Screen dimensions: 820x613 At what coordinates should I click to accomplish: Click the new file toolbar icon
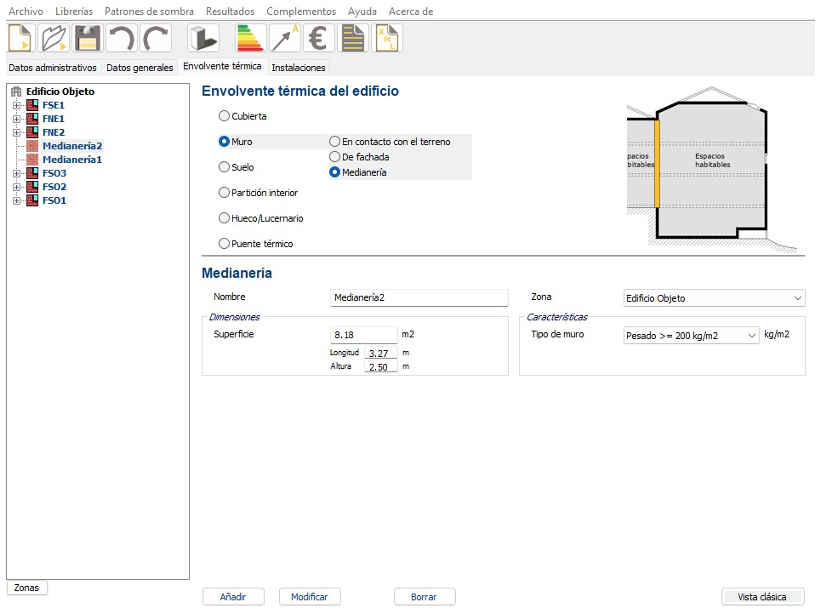21,39
